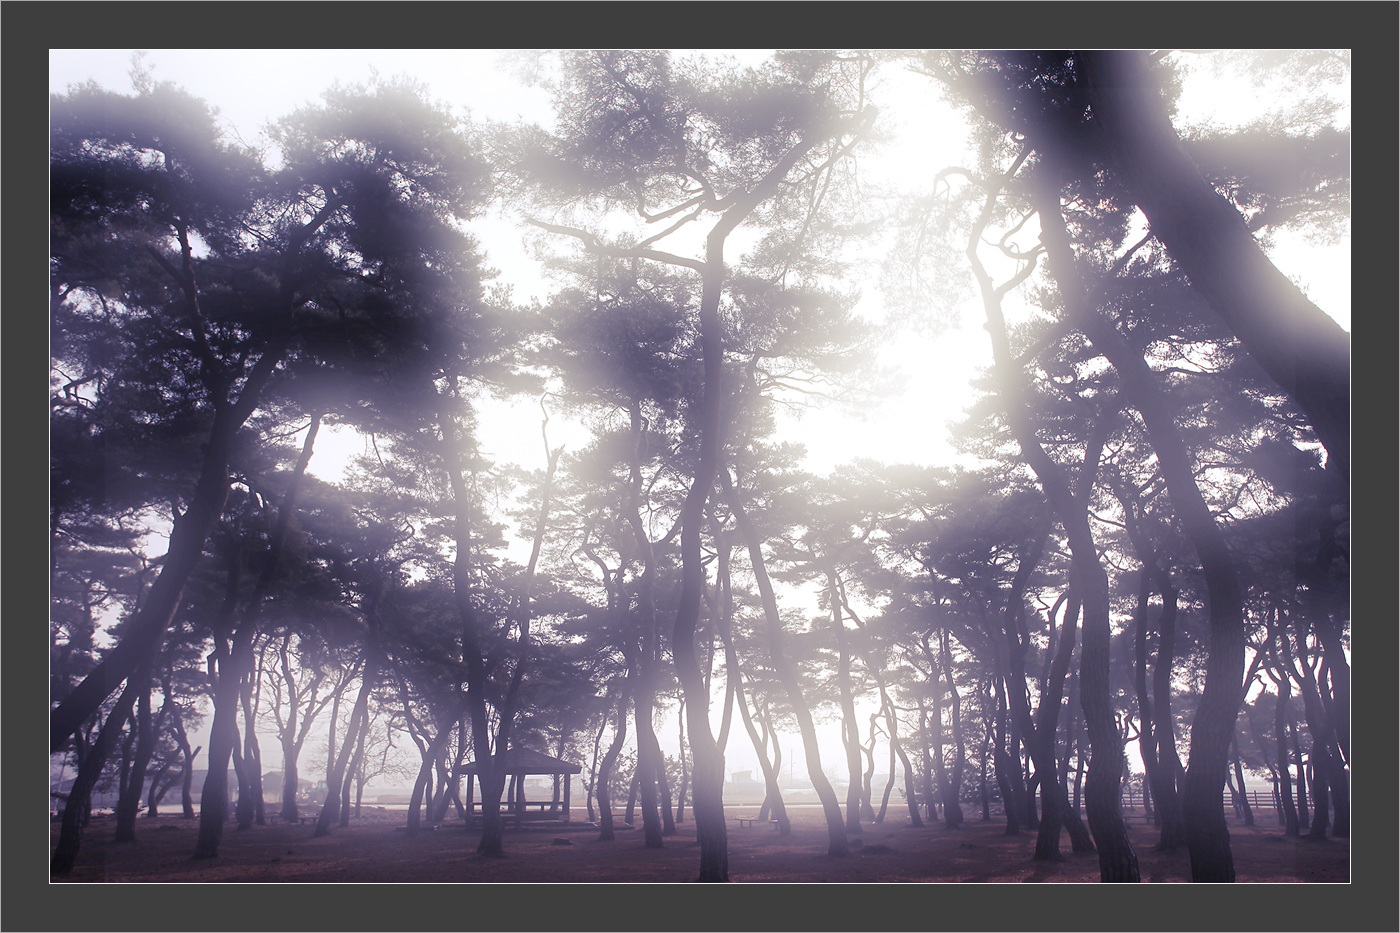The width and height of the screenshot is (1400, 933).
Task: Click the small bench near the center ground
Action: point(745,821)
